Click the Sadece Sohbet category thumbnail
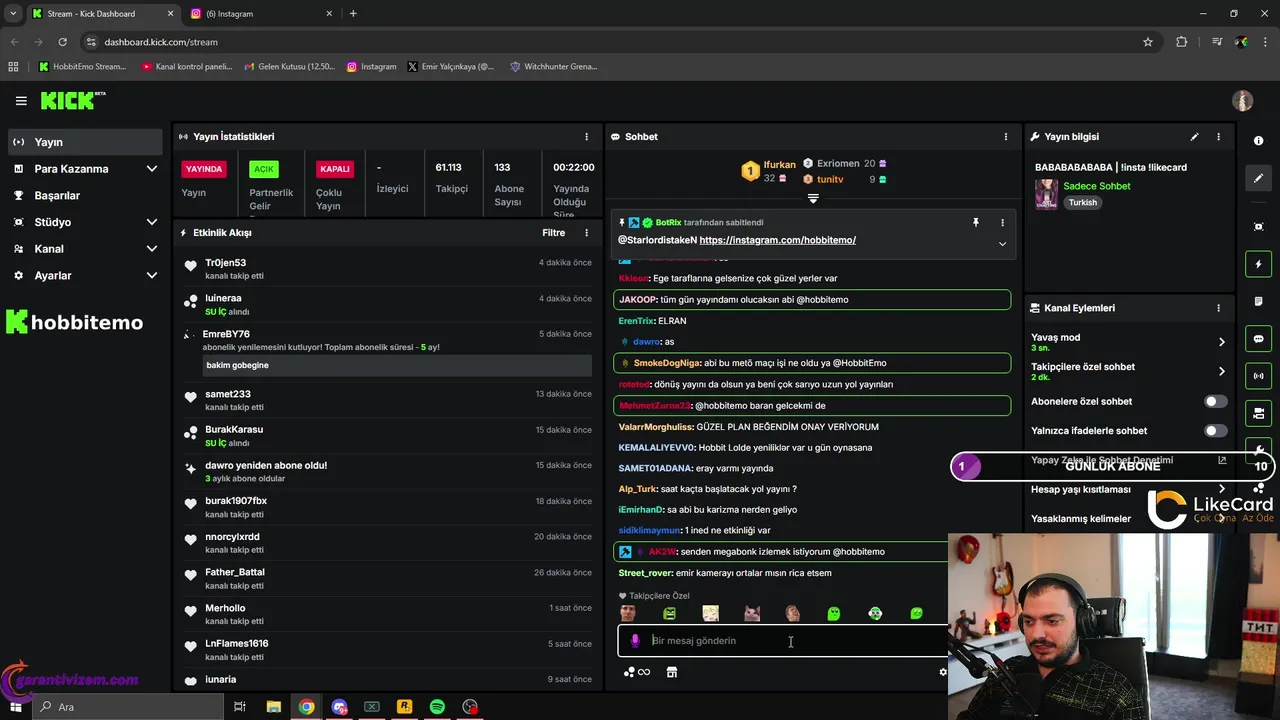1280x720 pixels. tap(1046, 194)
